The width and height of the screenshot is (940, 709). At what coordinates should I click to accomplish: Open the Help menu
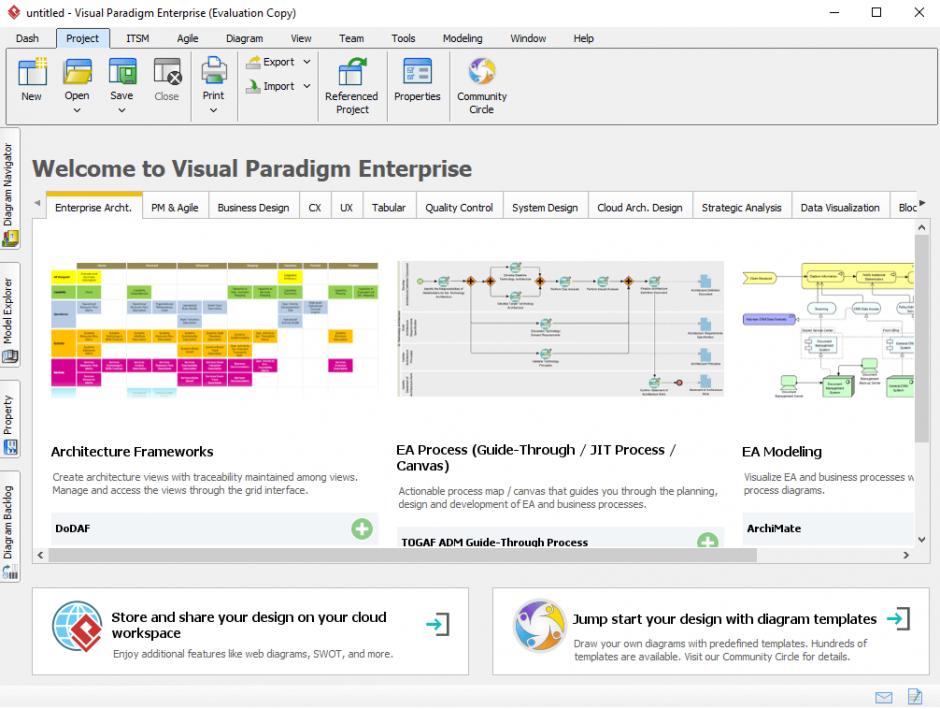(x=583, y=38)
